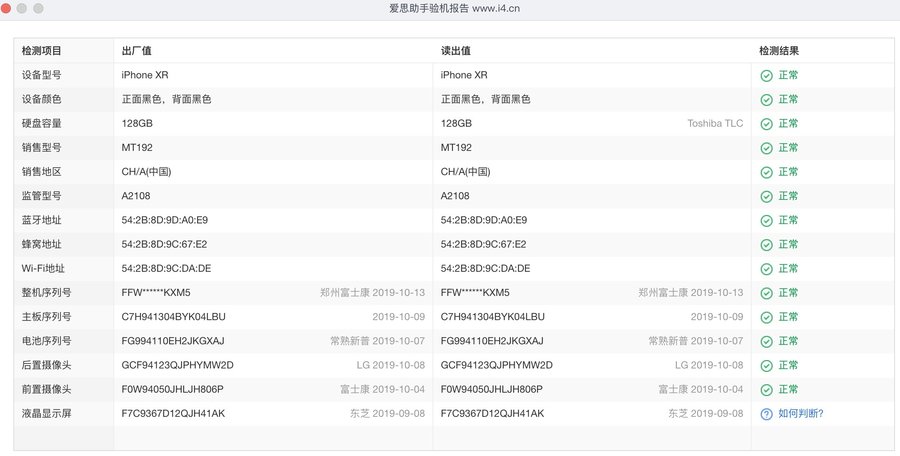Select the 电池序列号 row label
Screen dimensions: 900x456
[x=46, y=341]
